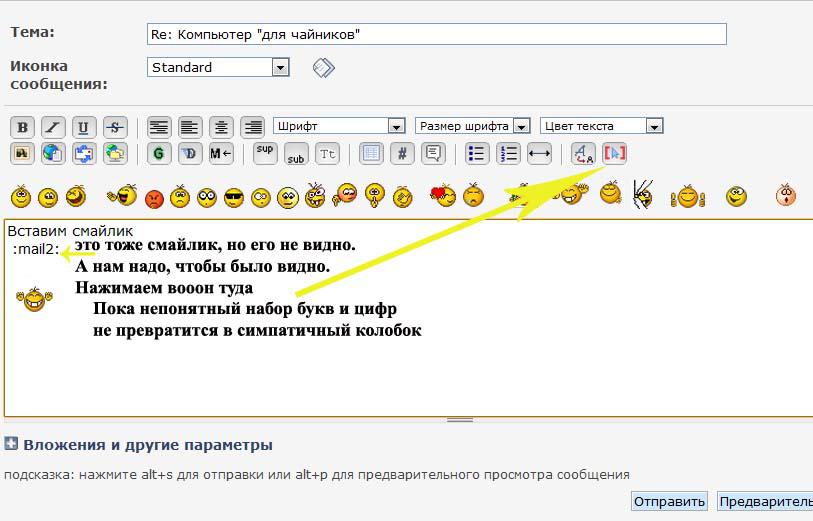Insert the pointing and laughing emoticon

click(x=122, y=196)
